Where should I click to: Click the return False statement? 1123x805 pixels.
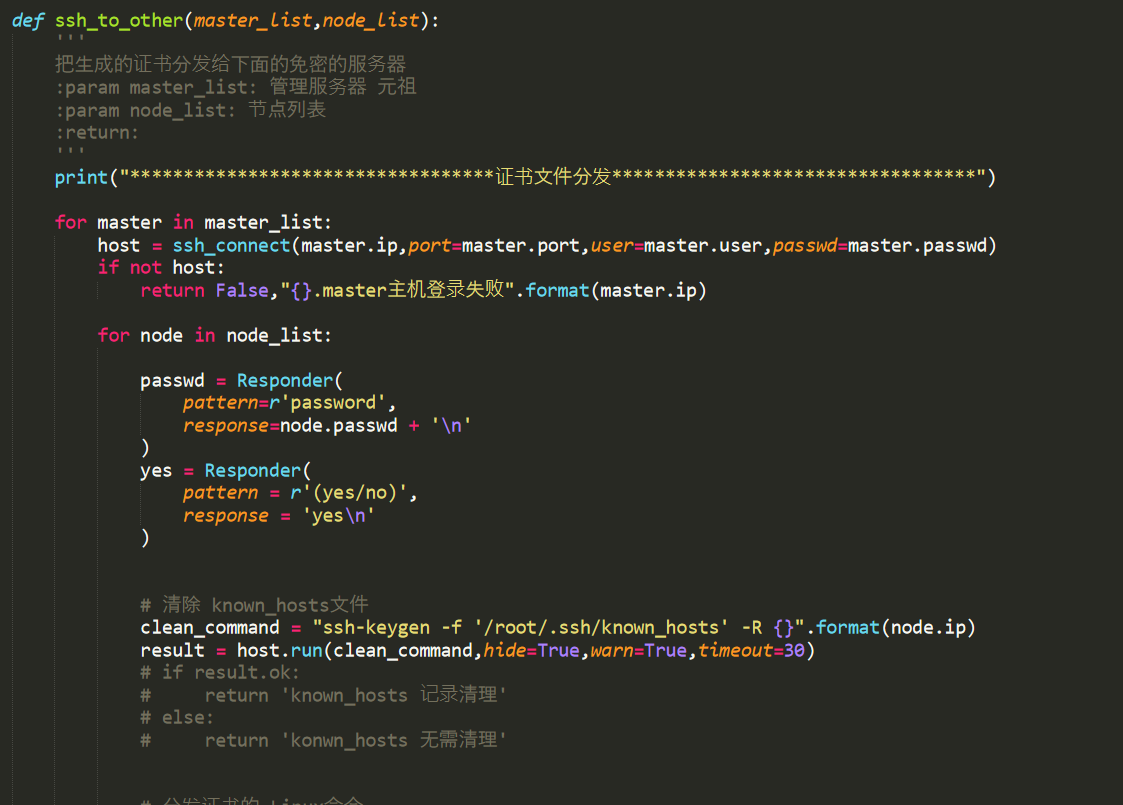tap(204, 291)
